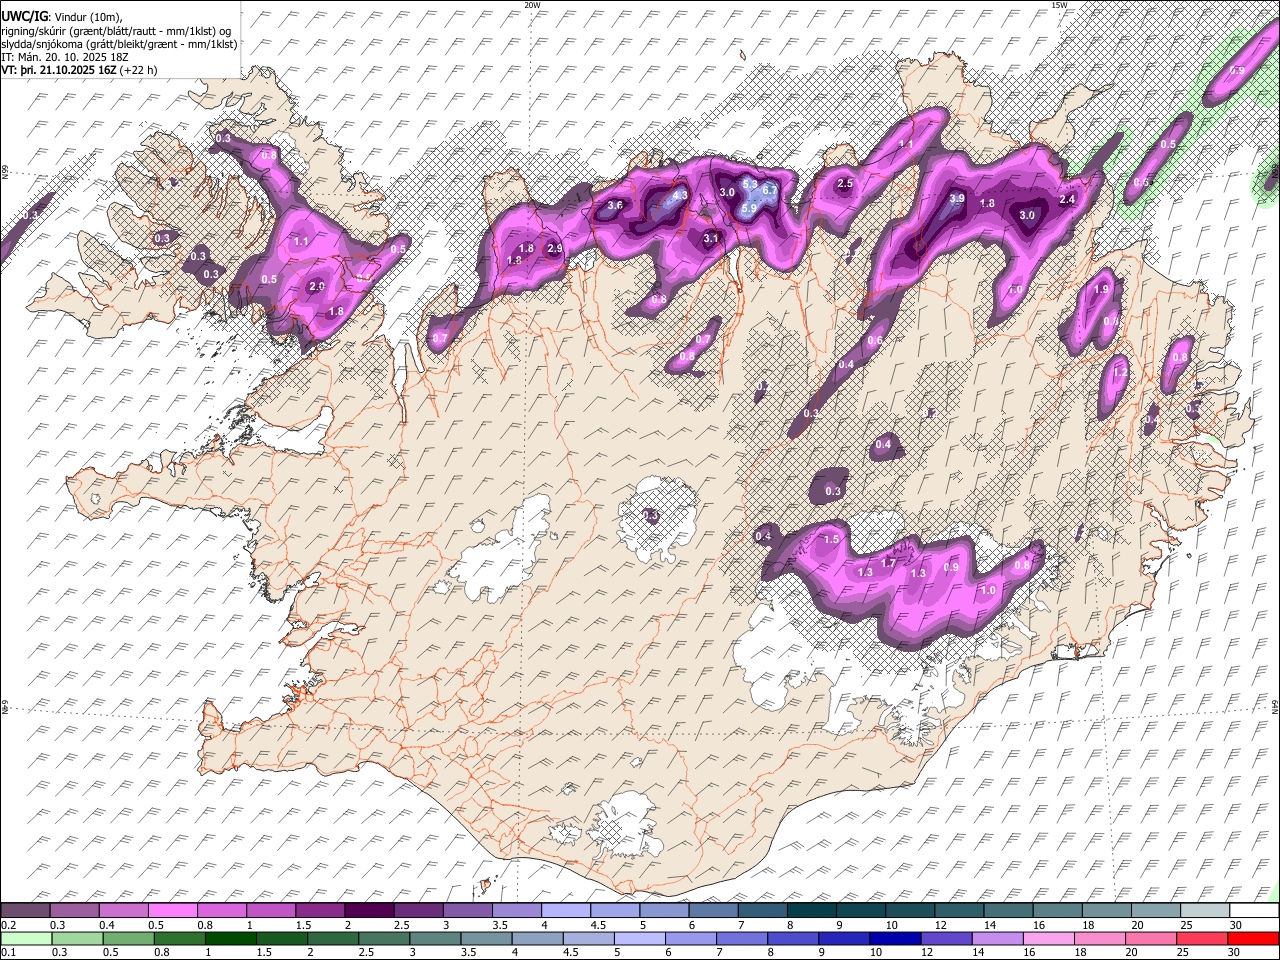Click the 5.3 precipitation value on the map
Screen dimensions: 1280x960
749,185
